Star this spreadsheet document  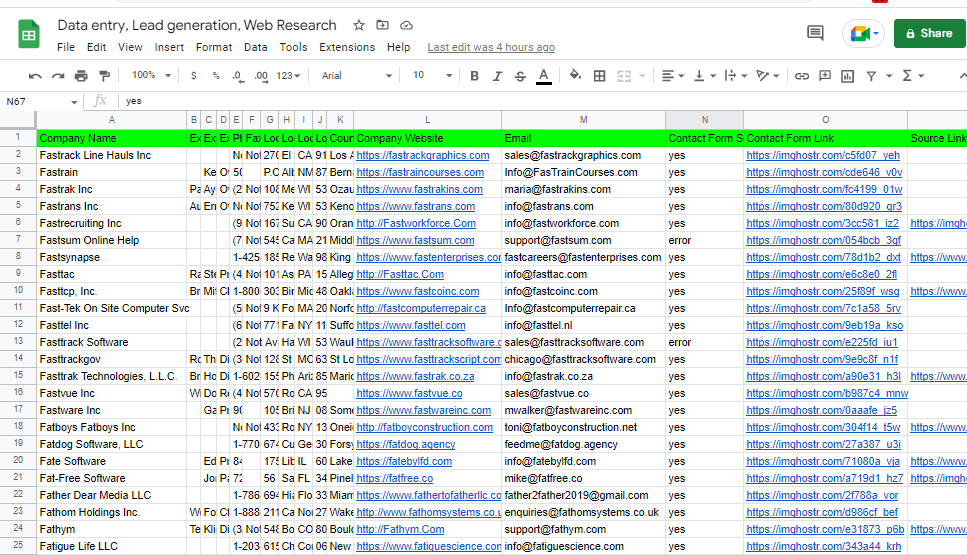(359, 25)
